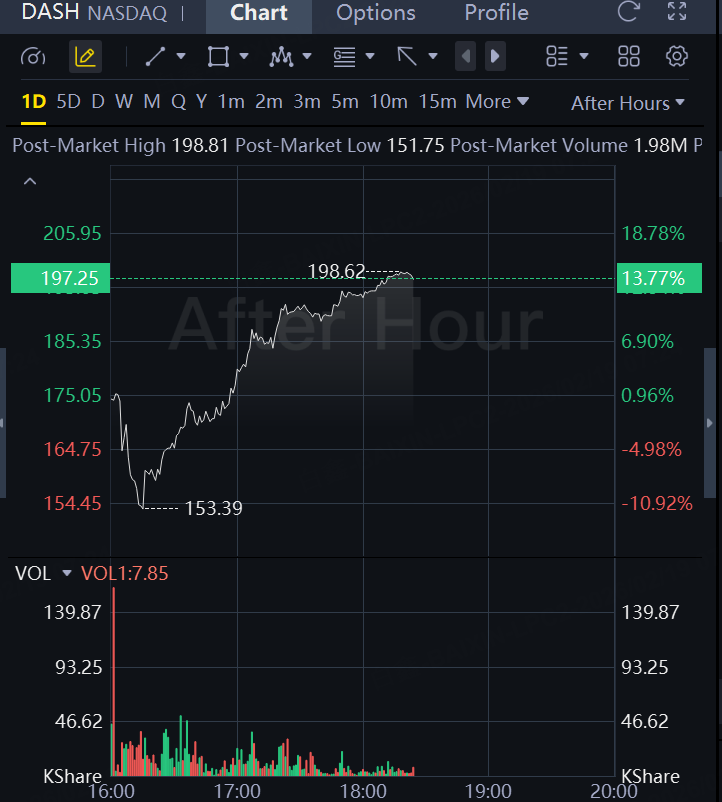The height and width of the screenshot is (802, 722).
Task: Click the 18.78% percent axis label
Action: point(653,234)
